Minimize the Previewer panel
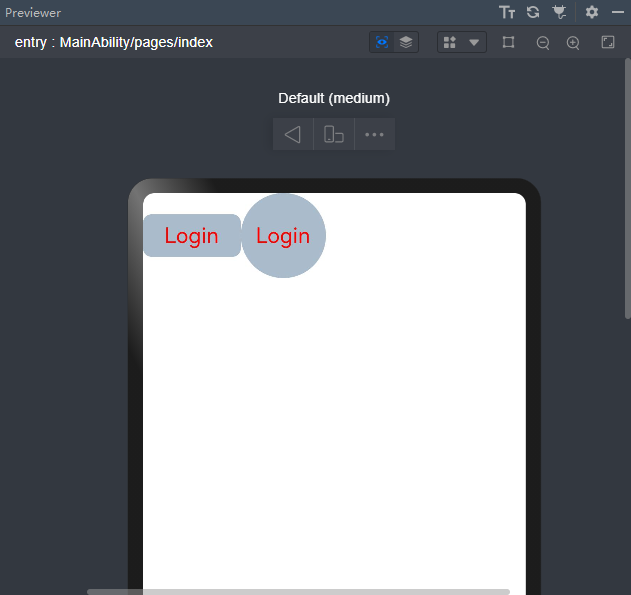Viewport: 631px width, 595px height. pos(618,12)
